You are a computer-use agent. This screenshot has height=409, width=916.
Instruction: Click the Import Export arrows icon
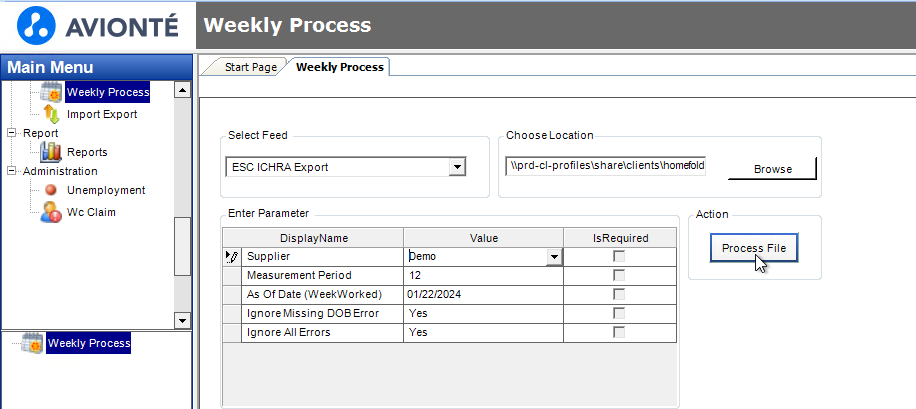click(x=51, y=114)
